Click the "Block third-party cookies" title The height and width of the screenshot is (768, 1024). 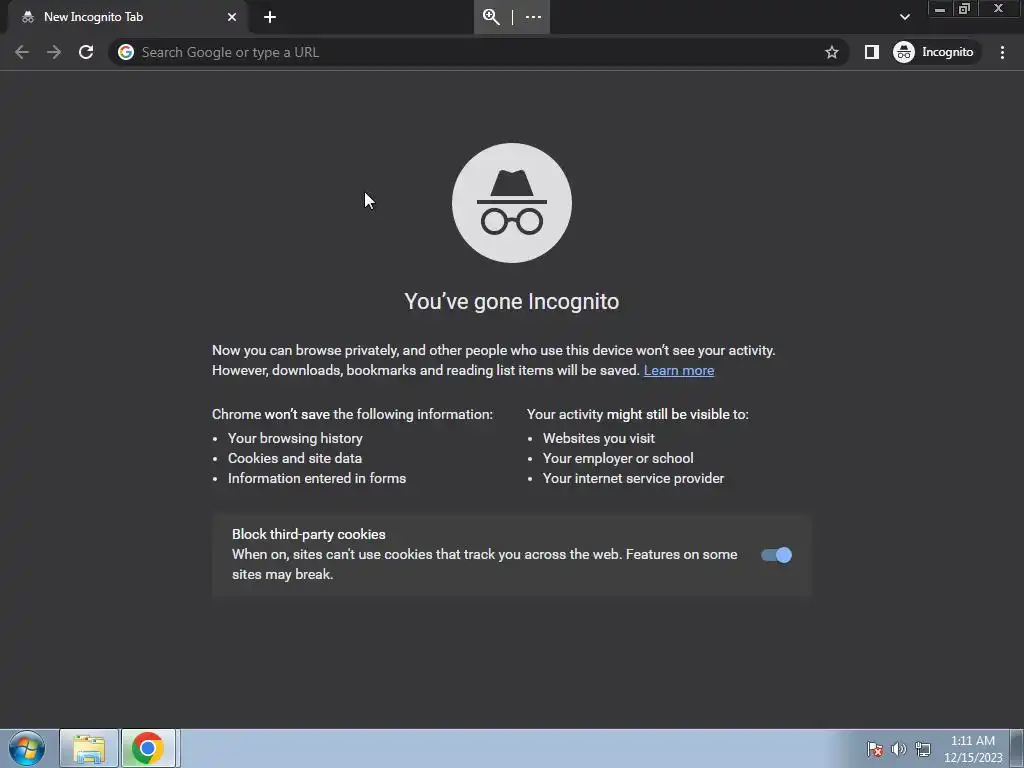309,534
